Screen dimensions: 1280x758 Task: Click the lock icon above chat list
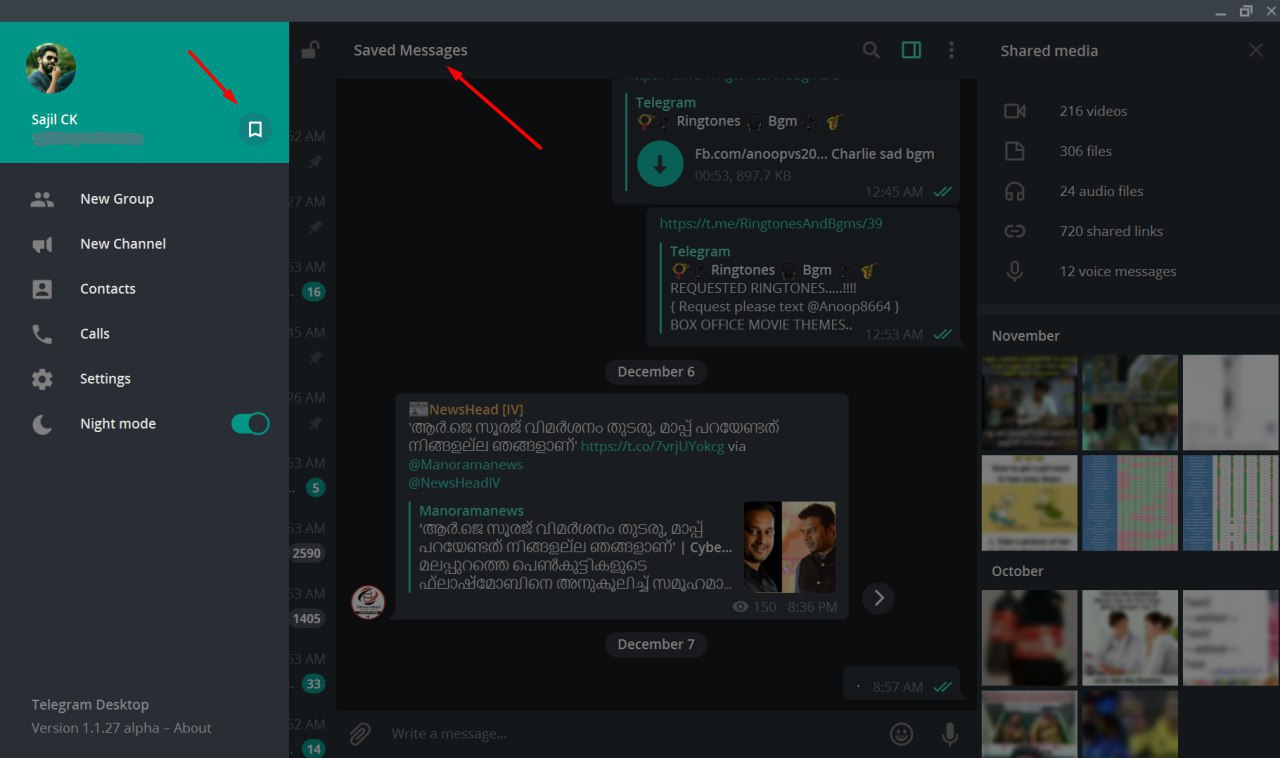point(311,49)
